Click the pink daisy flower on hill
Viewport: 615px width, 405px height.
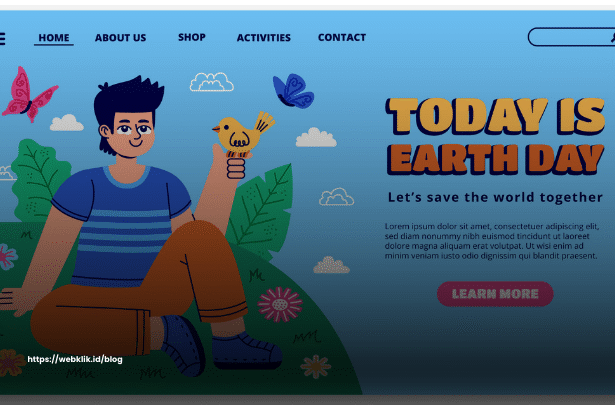[x=280, y=304]
